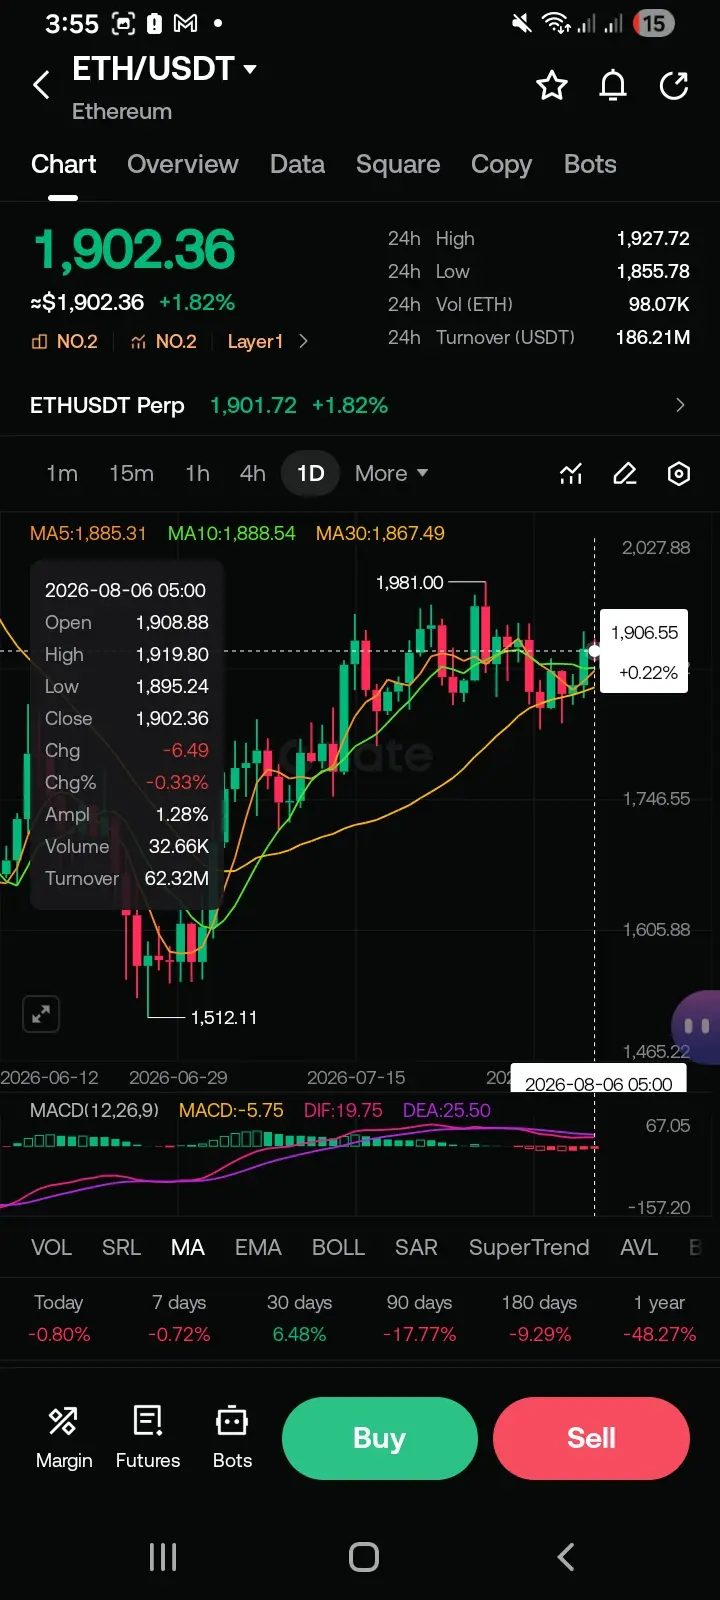The image size is (720, 1600).
Task: Switch to the Data tab
Action: pos(297,164)
